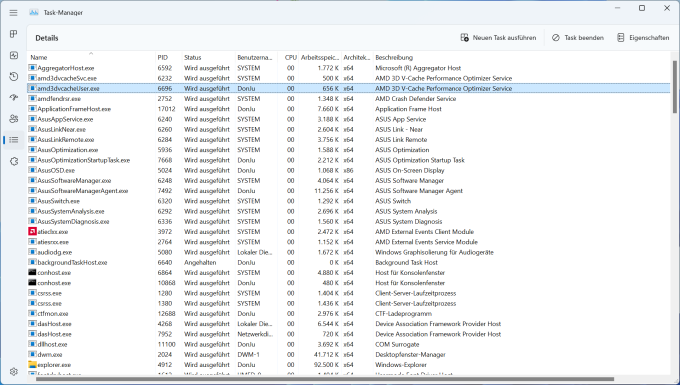Click the ctfmon.exe process icon
Viewport: 680px width, 385px height.
point(32,313)
